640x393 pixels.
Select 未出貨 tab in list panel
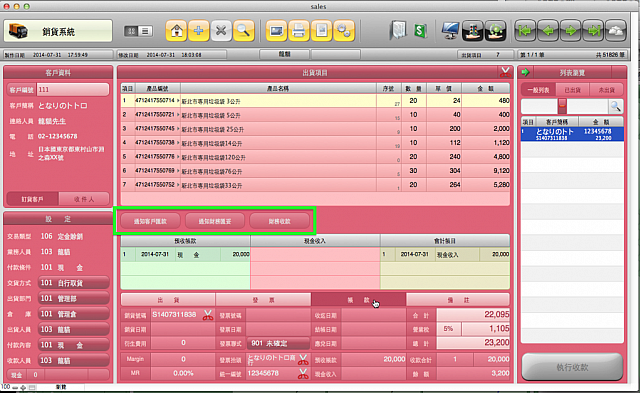point(607,90)
